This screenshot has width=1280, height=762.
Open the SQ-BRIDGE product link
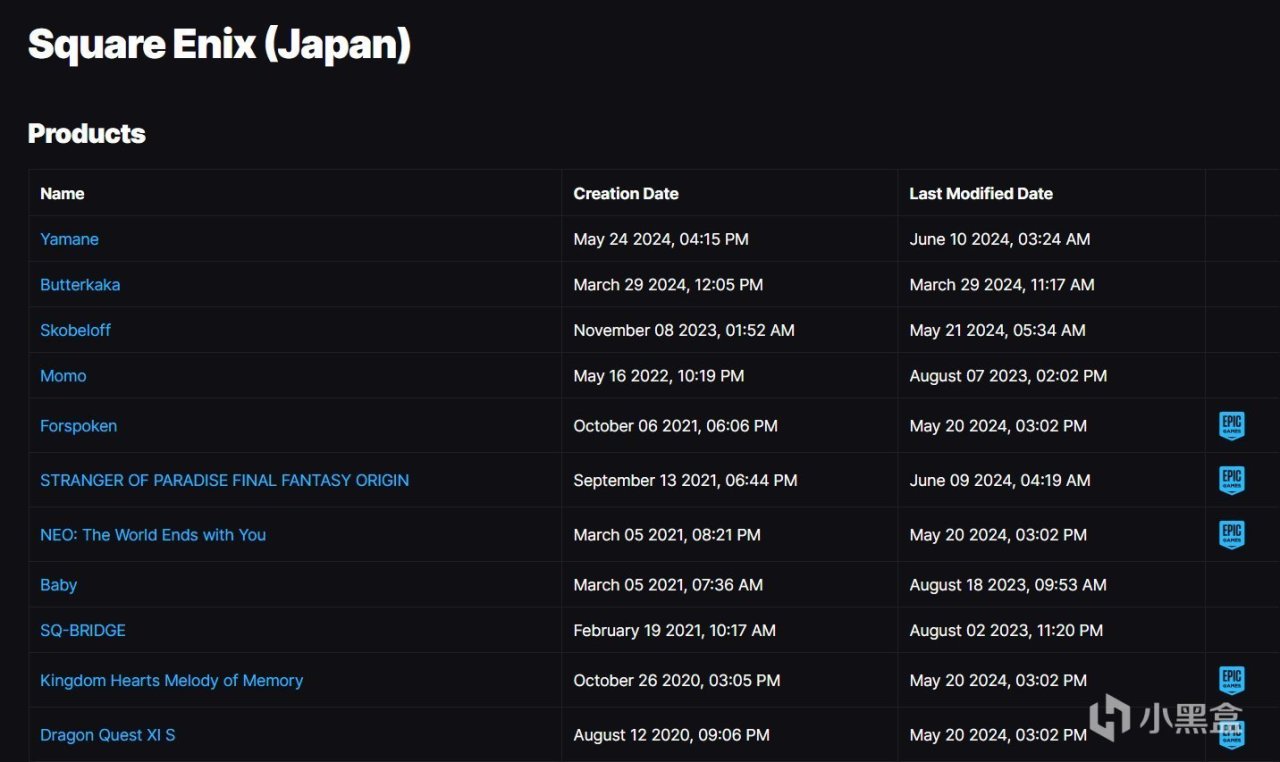click(83, 631)
